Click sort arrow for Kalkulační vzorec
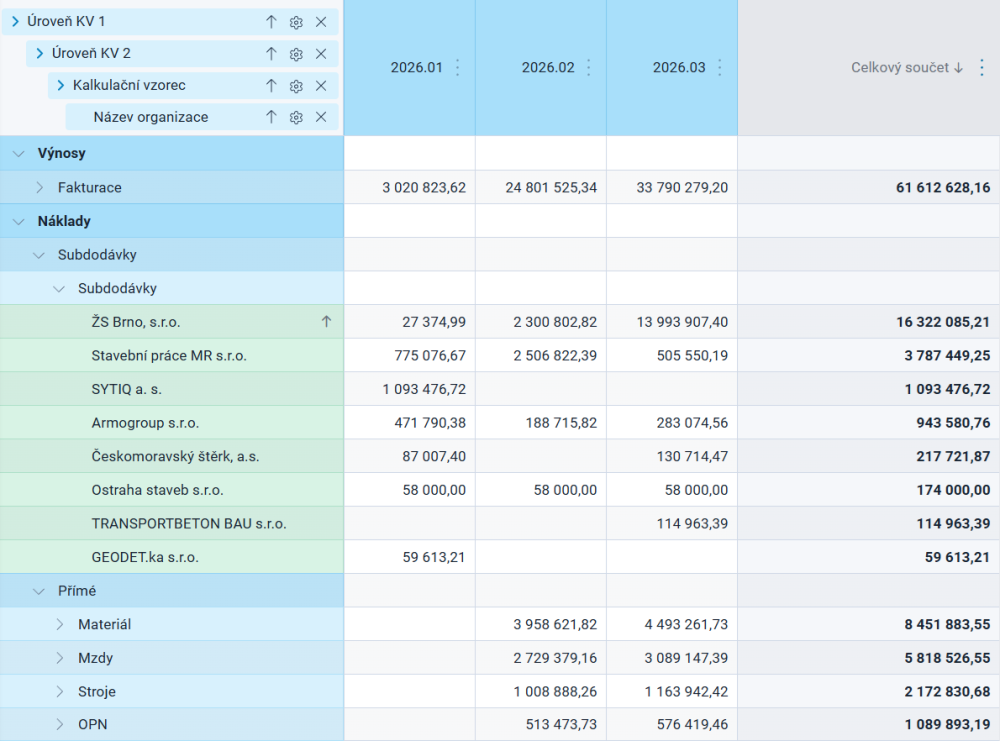The height and width of the screenshot is (741, 1000). pyautogui.click(x=271, y=85)
